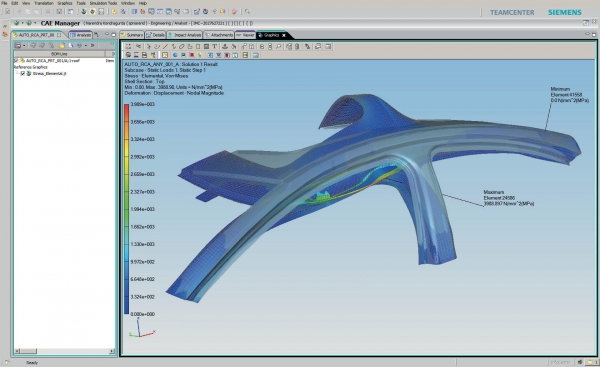
Task: Click the red square icon in viewer toolbar
Action: pos(192,55)
